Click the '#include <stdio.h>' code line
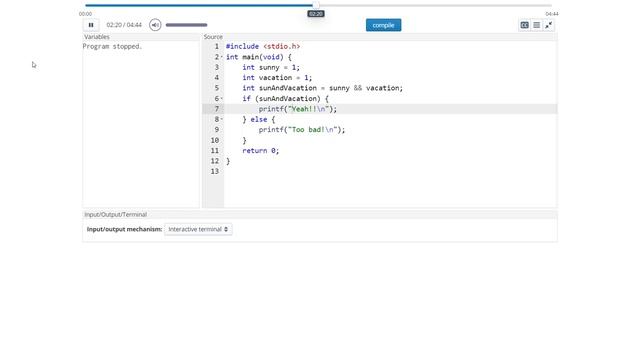The height and width of the screenshot is (360, 640). [x=263, y=47]
